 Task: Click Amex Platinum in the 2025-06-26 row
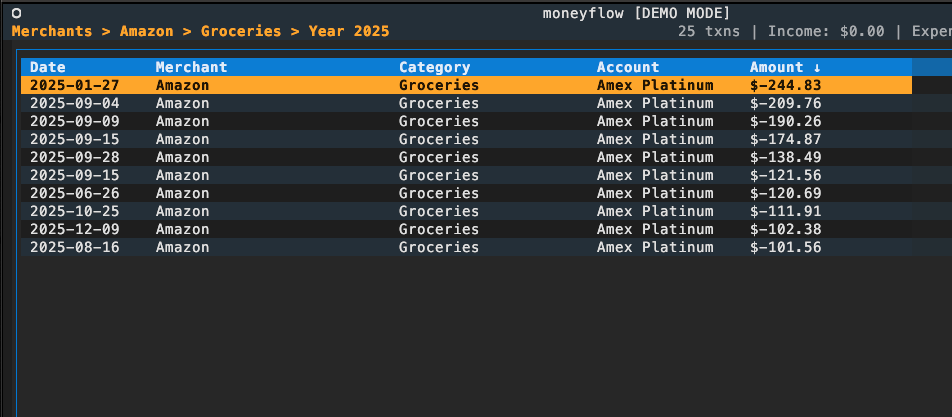click(x=655, y=193)
